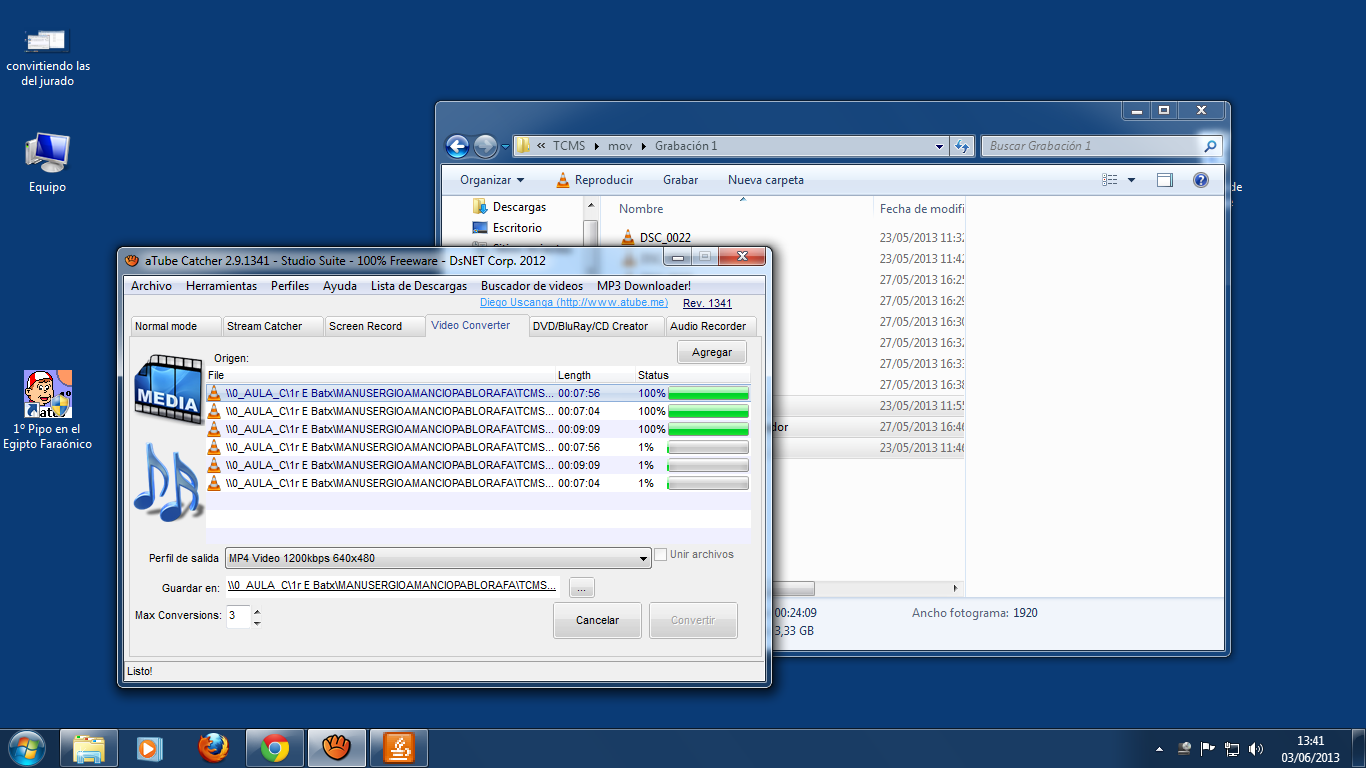Click the Agregar button
The image size is (1366, 768).
point(712,352)
